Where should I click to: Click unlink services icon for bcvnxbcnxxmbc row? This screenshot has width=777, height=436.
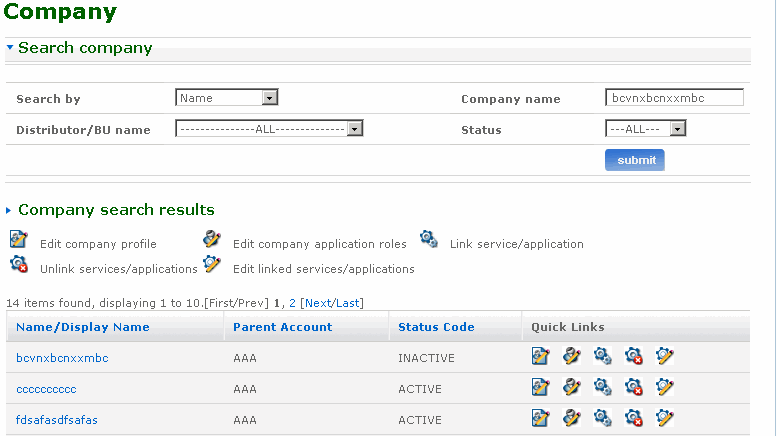point(633,357)
